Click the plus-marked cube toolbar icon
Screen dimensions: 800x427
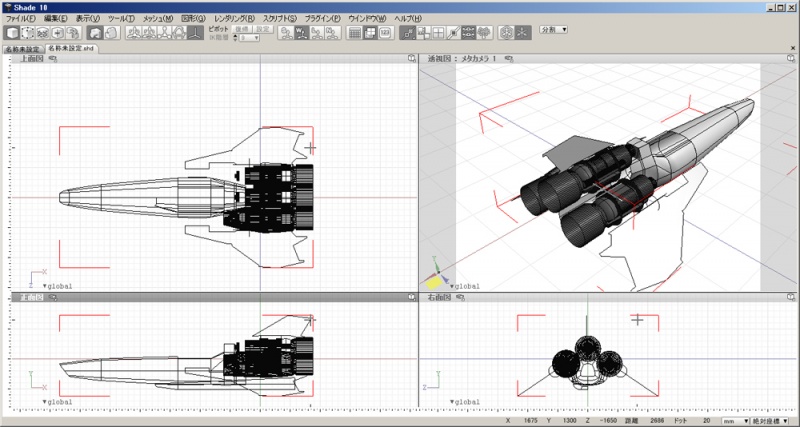click(x=58, y=33)
